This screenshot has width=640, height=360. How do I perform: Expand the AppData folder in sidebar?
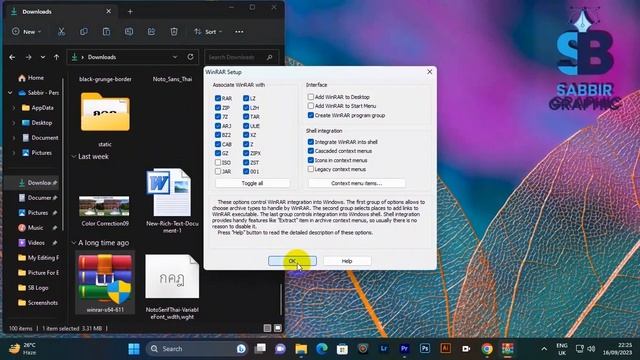14,108
